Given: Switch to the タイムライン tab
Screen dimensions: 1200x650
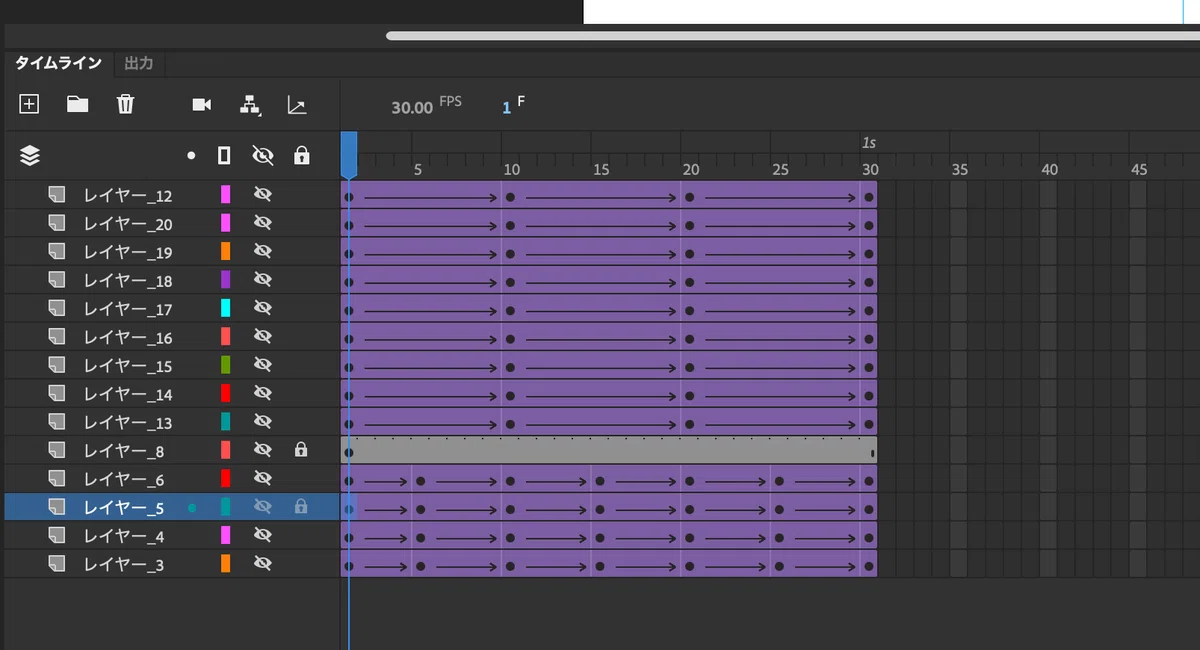Looking at the screenshot, I should tap(58, 63).
